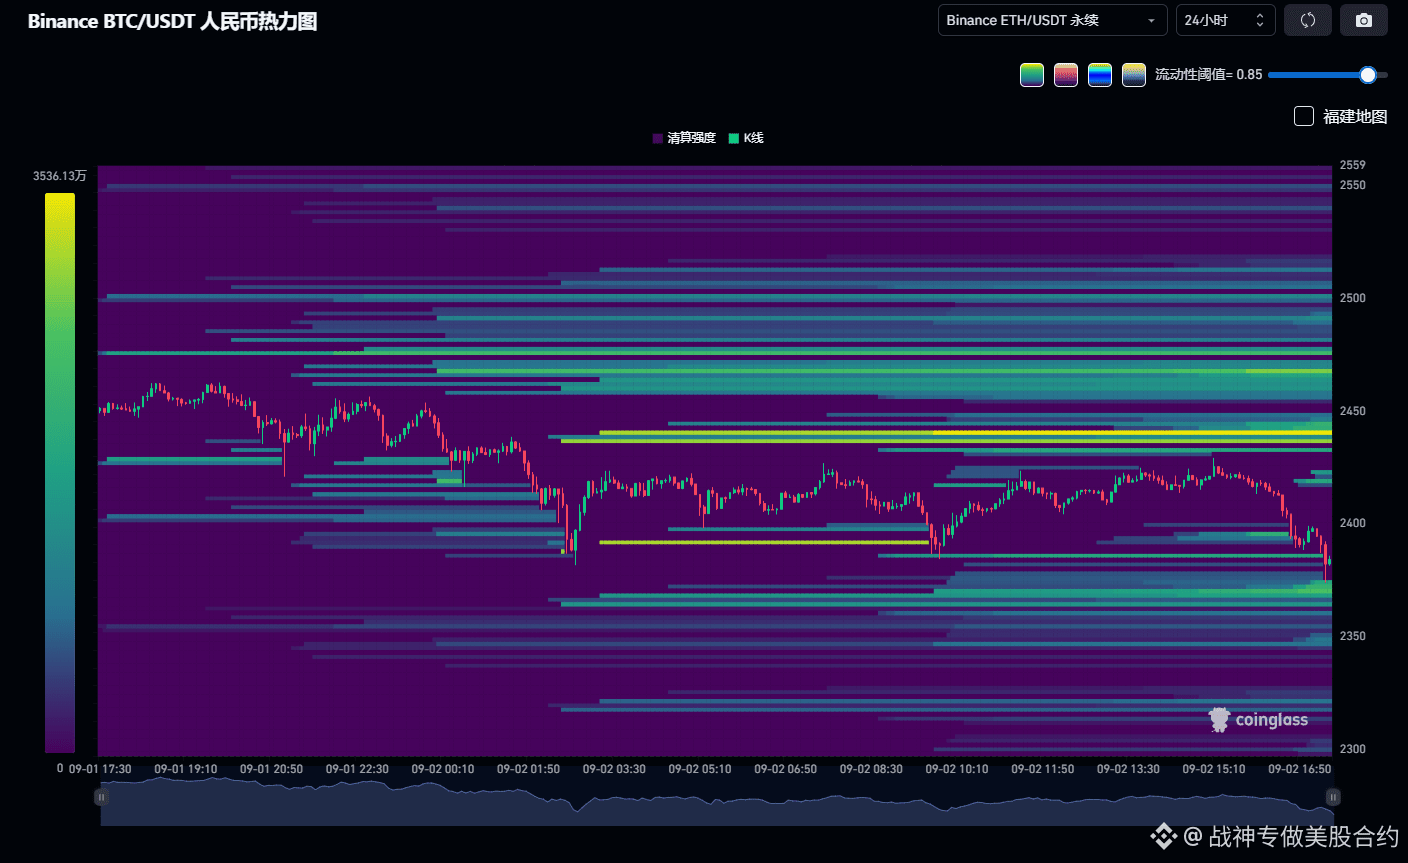Screen dimensions: 1408x863
Task: Take a screenshot with the camera icon
Action: click(x=1364, y=20)
